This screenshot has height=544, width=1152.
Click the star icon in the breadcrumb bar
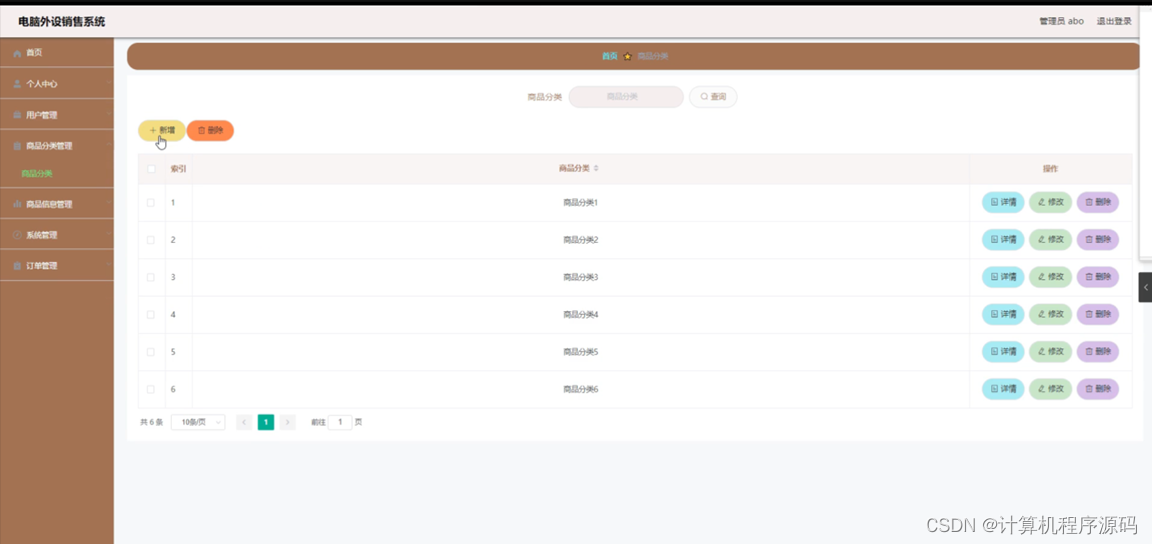tap(627, 56)
